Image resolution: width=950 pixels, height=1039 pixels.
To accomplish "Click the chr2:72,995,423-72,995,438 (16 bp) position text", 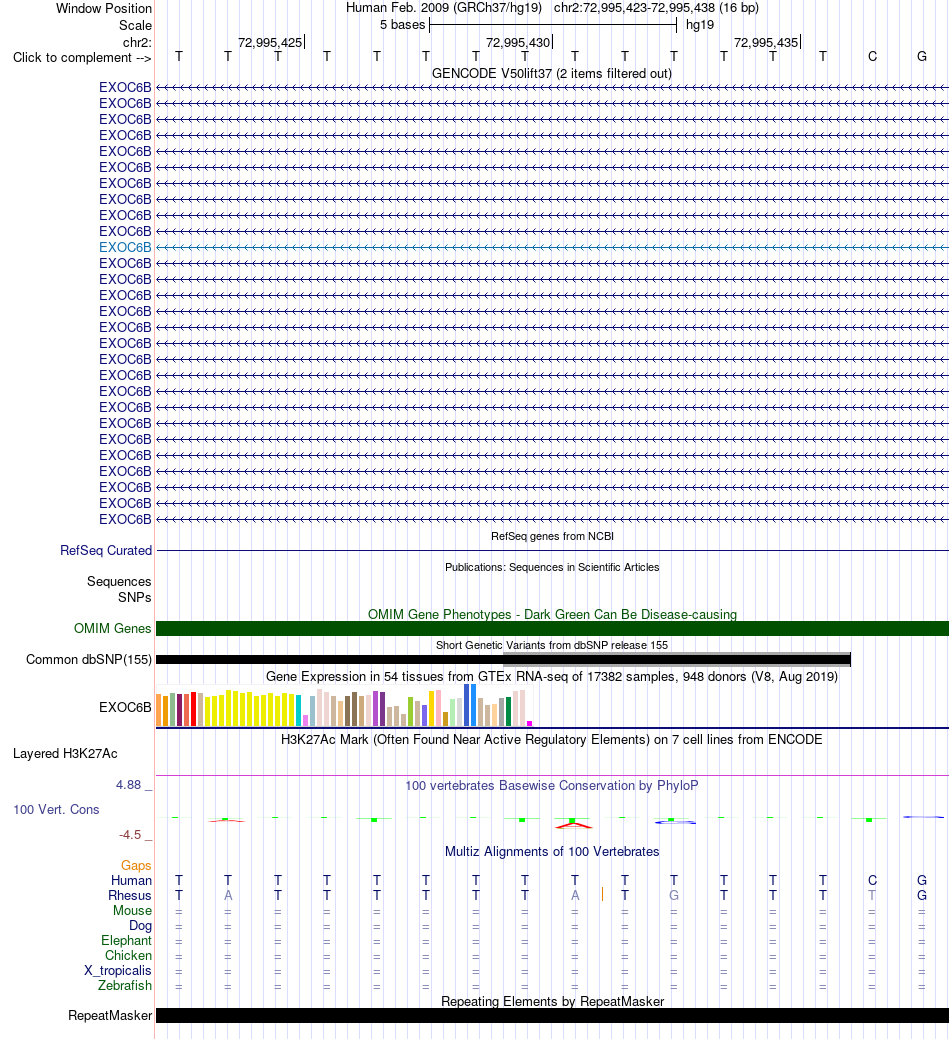I will [x=656, y=8].
